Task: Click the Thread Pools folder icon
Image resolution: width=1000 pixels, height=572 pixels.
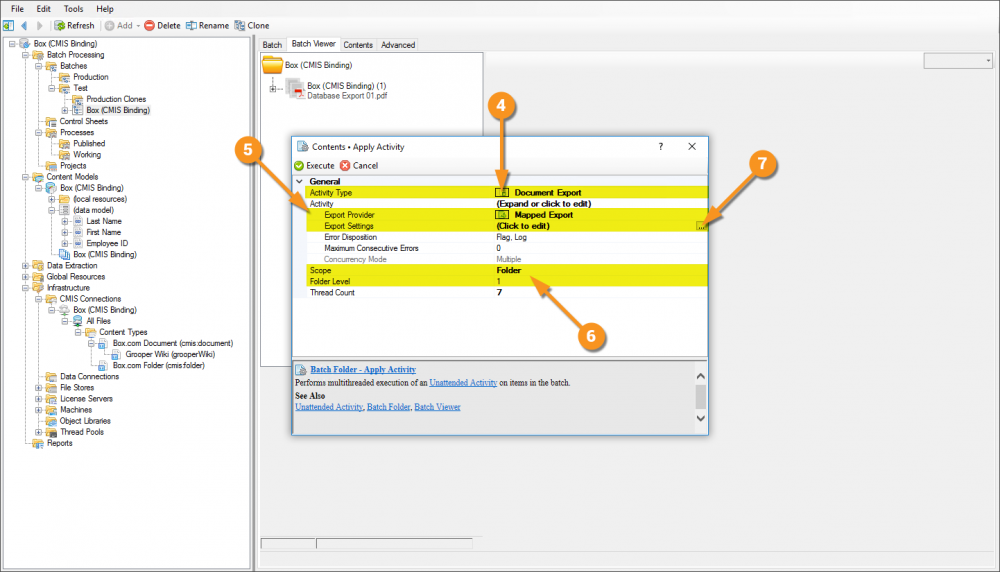Action: tap(51, 432)
